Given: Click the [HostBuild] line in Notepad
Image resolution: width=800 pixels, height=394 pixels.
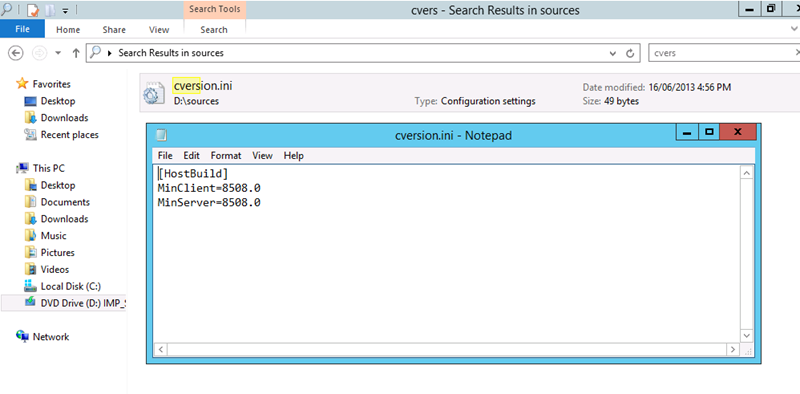Looking at the screenshot, I should pos(193,173).
